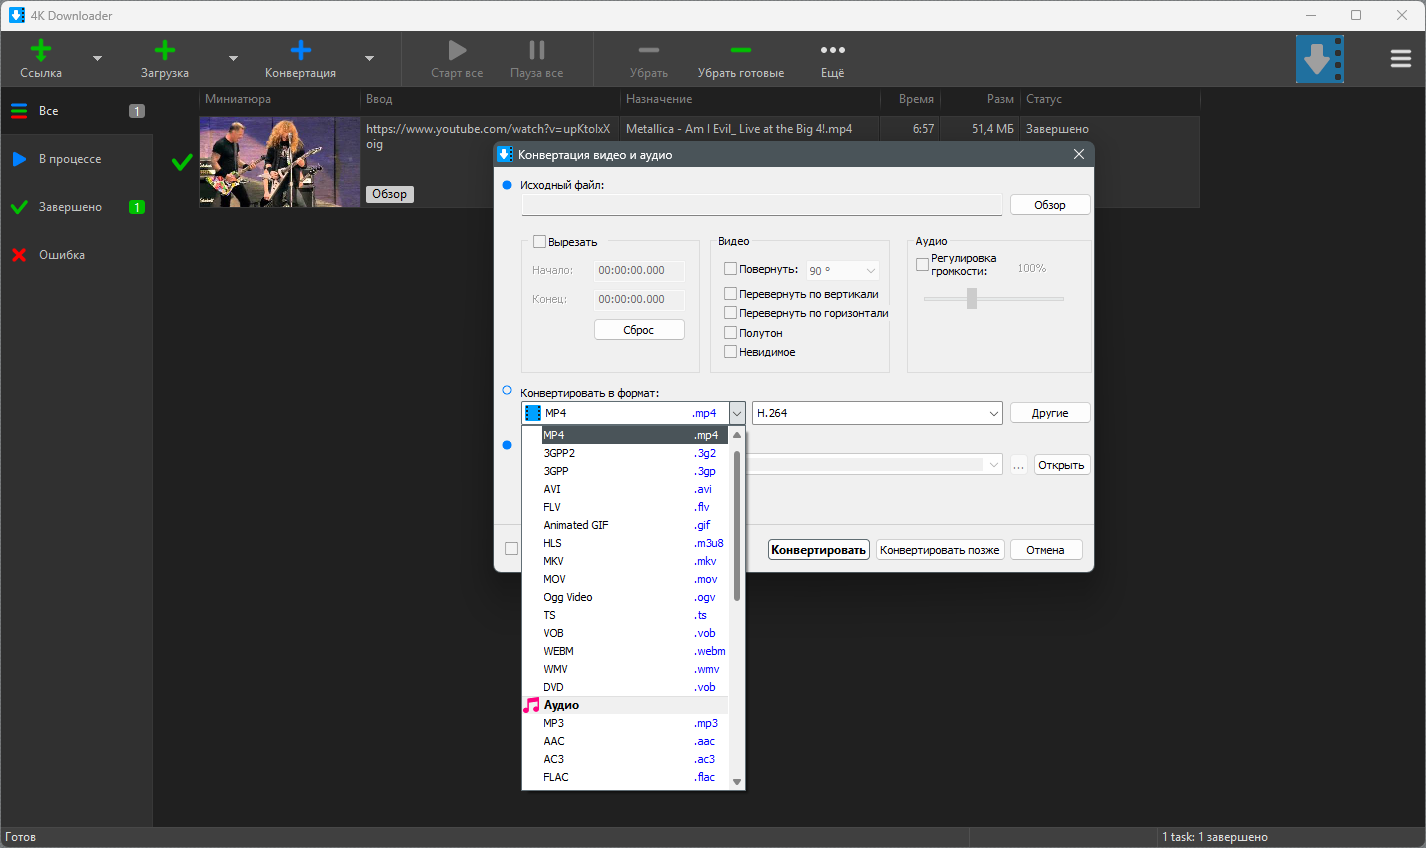Show the Все tasks filter

click(76, 111)
